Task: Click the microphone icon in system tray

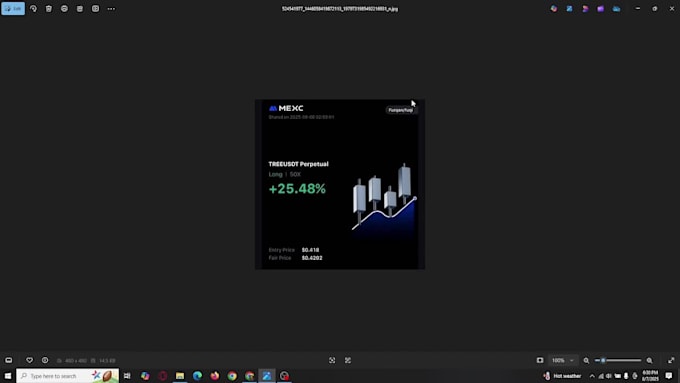Action: (626, 376)
